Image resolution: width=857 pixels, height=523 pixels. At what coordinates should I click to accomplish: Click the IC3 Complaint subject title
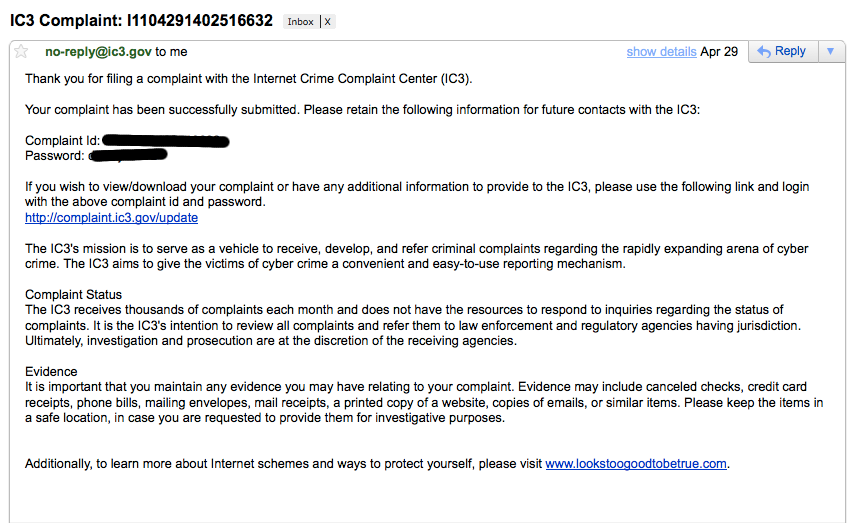pyautogui.click(x=142, y=21)
